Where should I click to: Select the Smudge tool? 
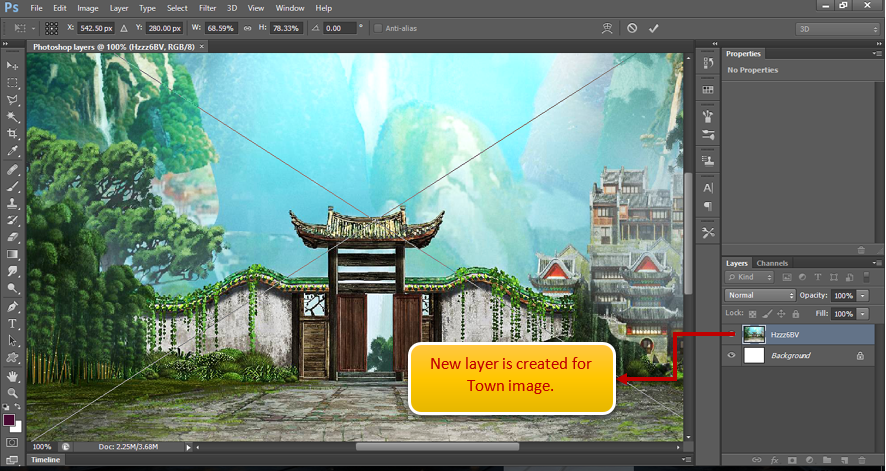[x=12, y=272]
